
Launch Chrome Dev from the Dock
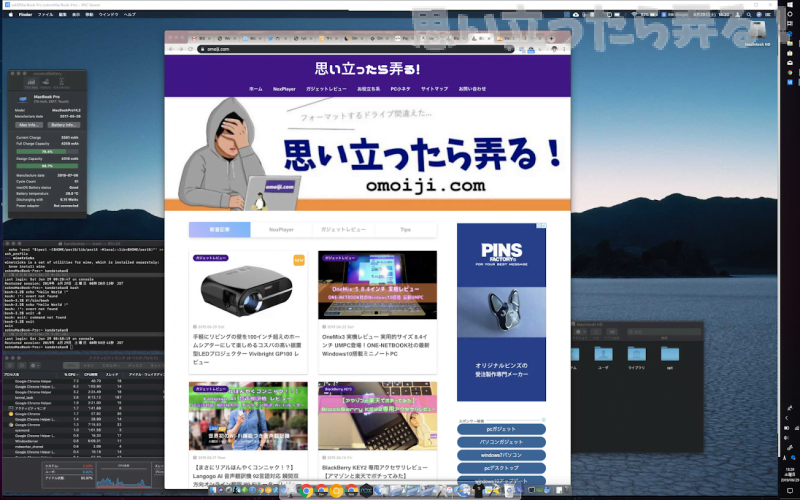click(321, 491)
